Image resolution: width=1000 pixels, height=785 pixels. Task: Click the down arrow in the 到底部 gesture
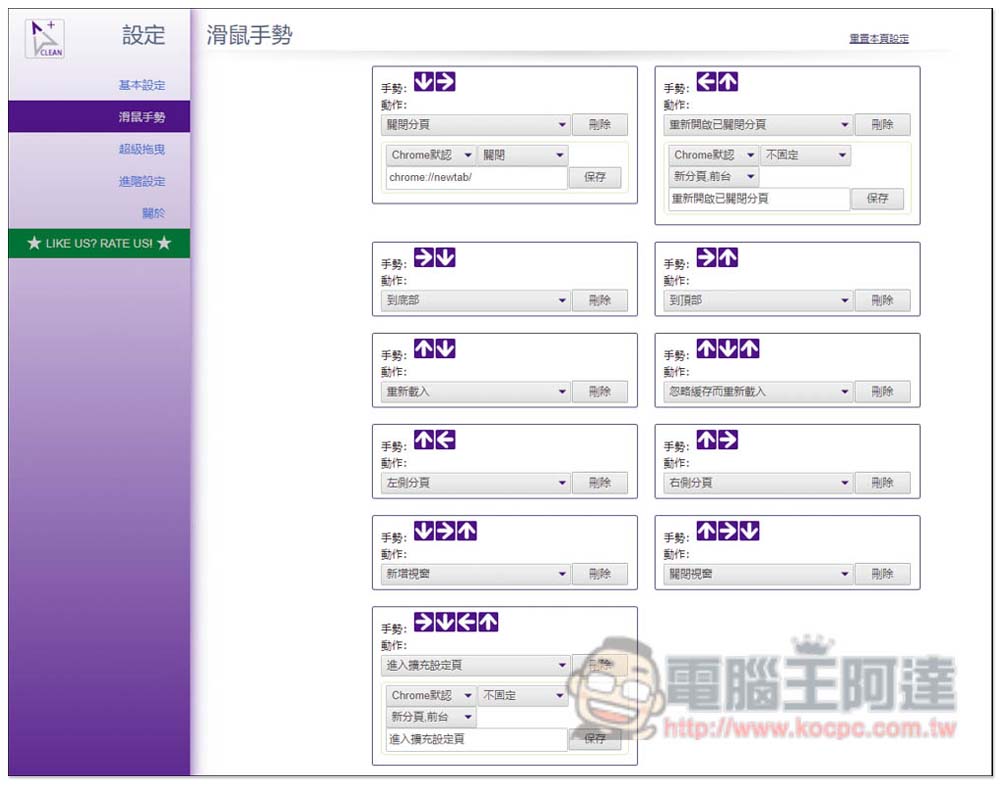pyautogui.click(x=445, y=258)
